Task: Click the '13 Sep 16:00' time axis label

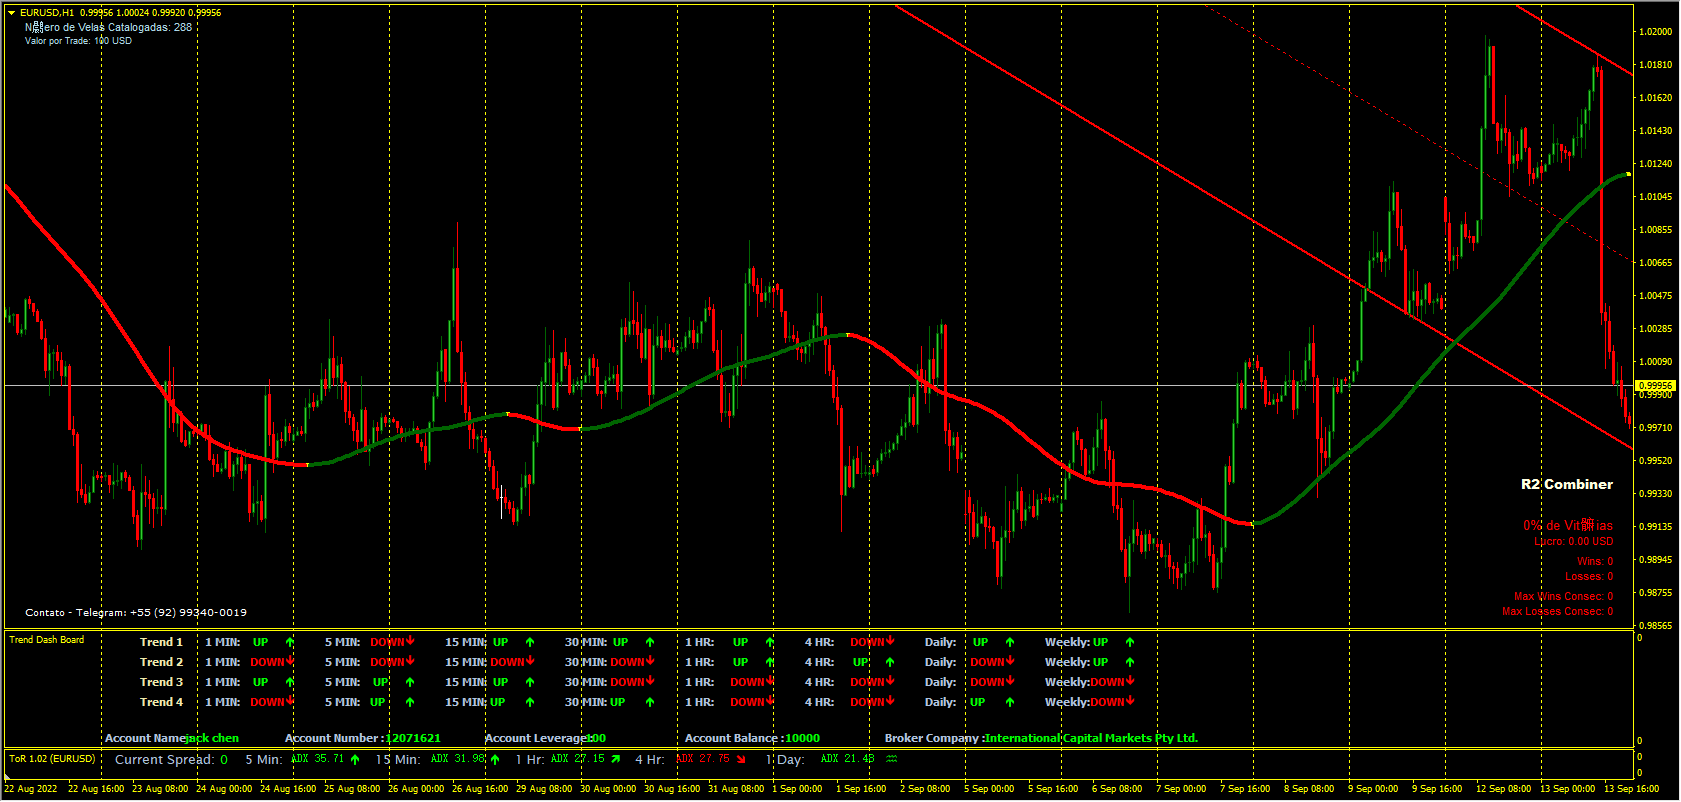Action: (x=1631, y=789)
